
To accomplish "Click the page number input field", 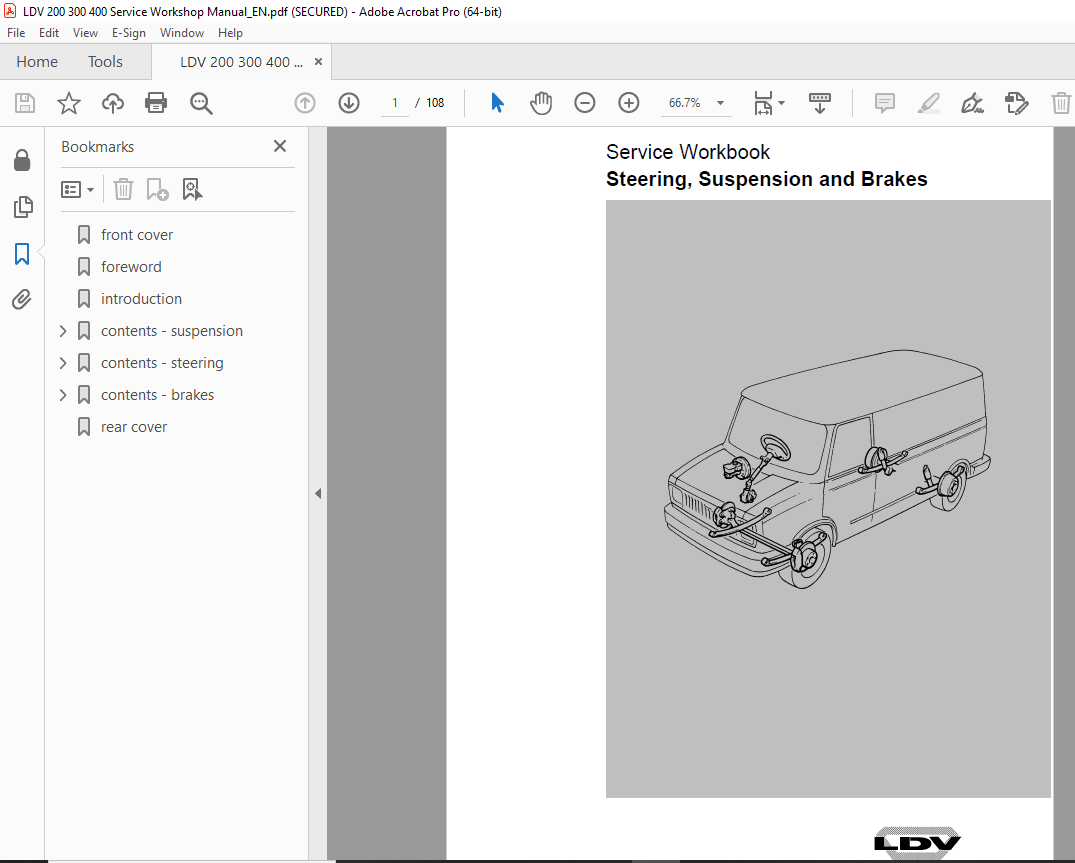I will [x=395, y=103].
